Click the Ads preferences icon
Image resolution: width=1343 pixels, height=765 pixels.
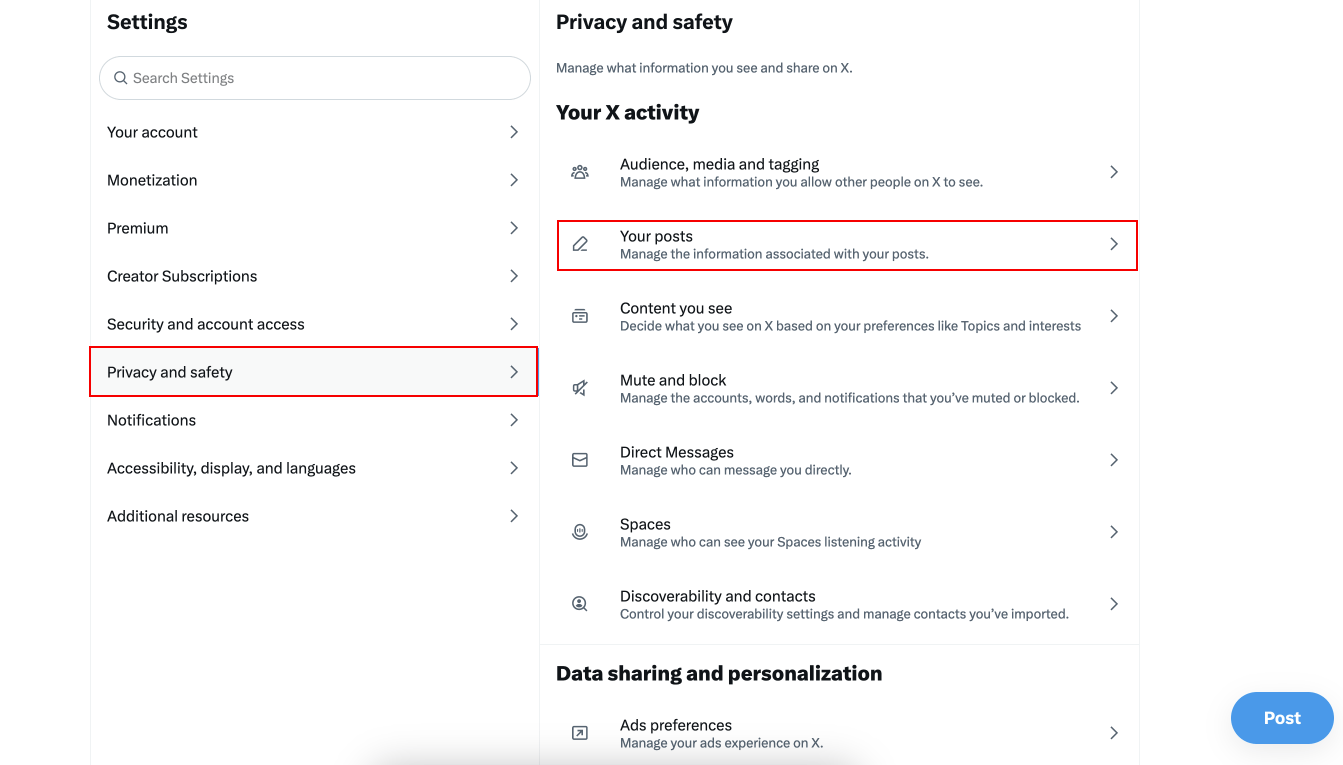click(580, 732)
